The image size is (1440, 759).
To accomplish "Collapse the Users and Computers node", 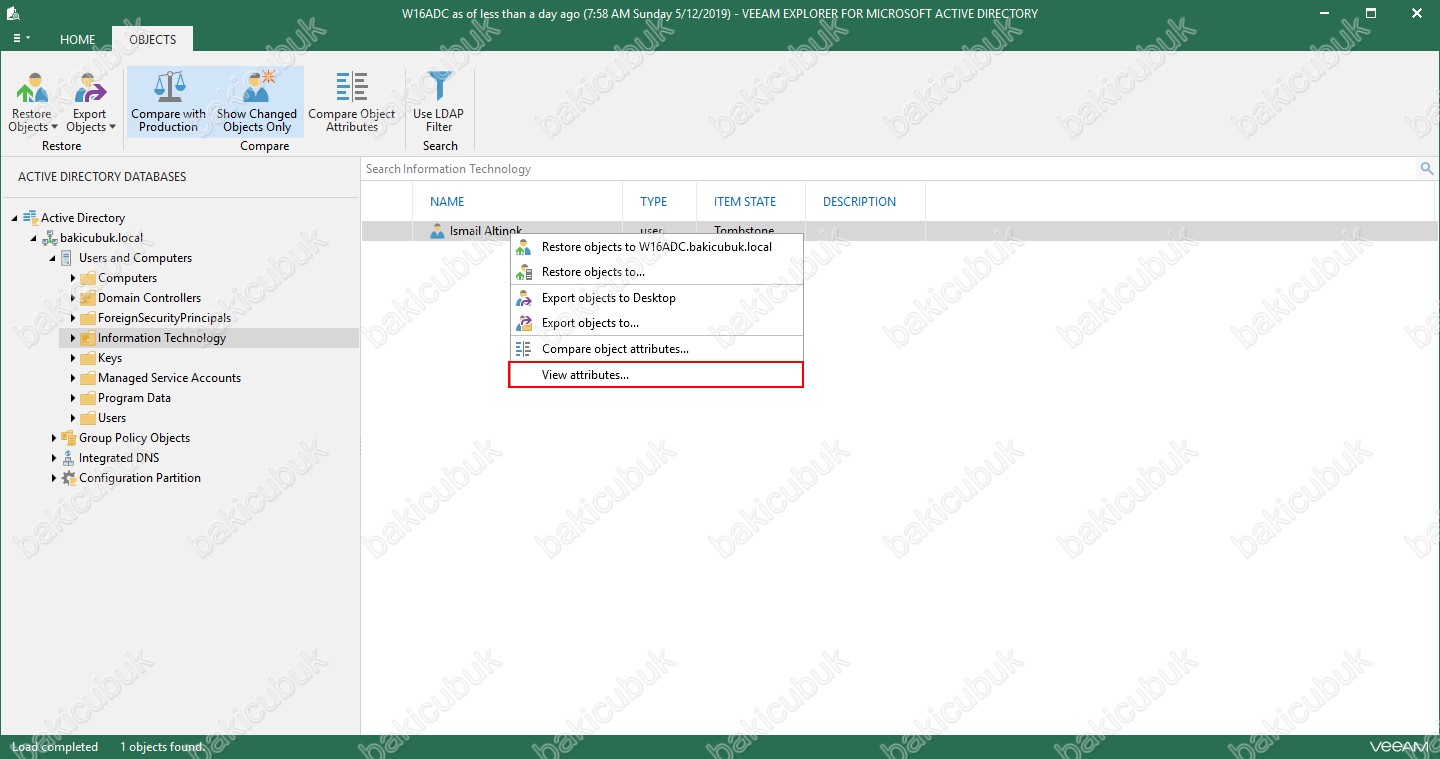I will [52, 258].
